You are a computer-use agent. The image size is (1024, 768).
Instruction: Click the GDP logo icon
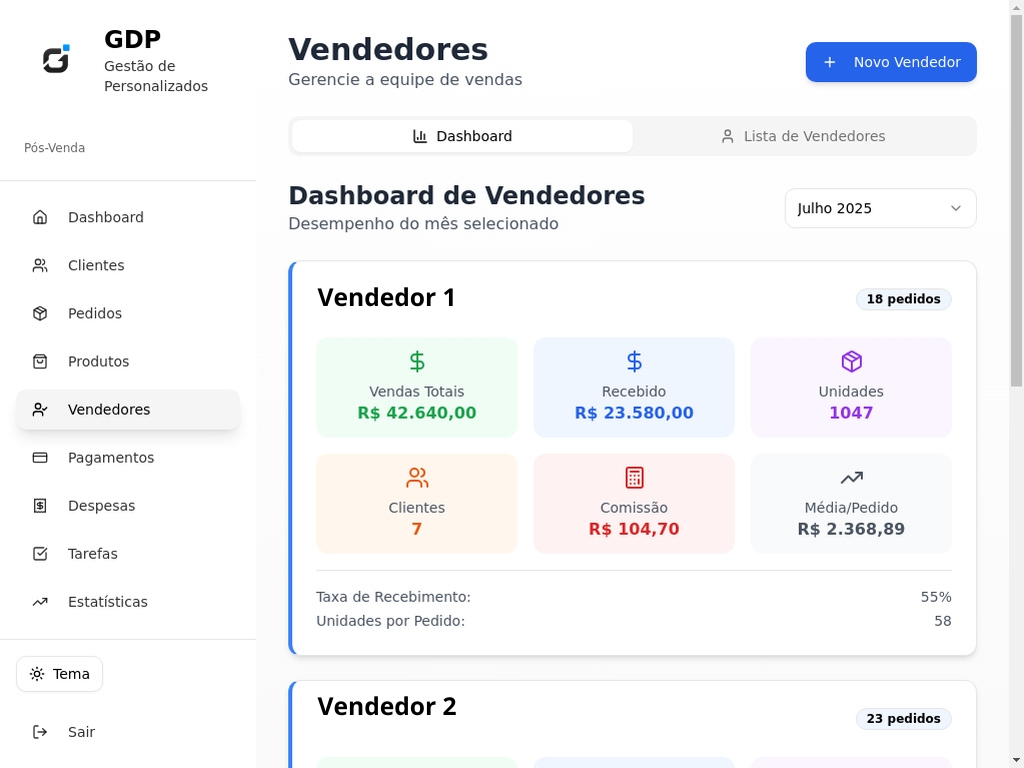56,59
